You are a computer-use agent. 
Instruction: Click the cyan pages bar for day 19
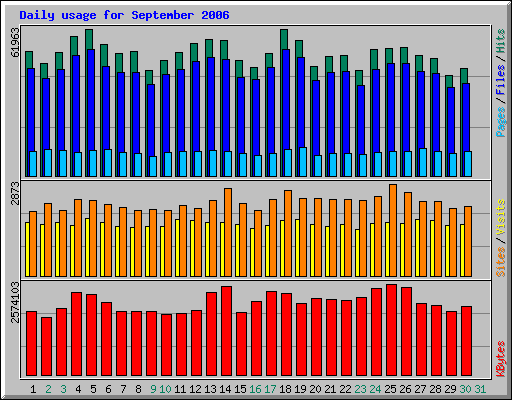pos(303,162)
